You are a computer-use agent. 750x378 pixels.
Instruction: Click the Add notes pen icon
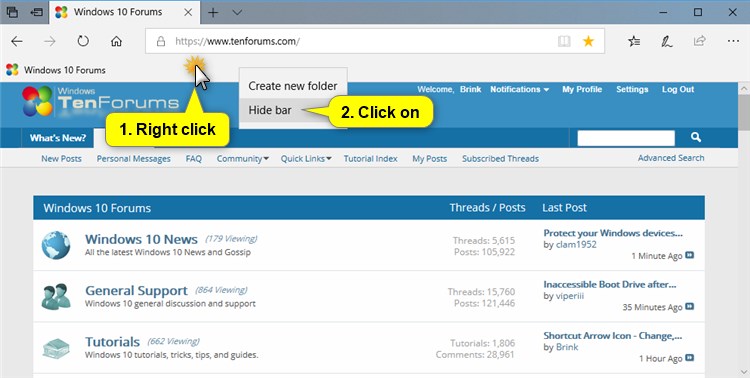coord(667,41)
